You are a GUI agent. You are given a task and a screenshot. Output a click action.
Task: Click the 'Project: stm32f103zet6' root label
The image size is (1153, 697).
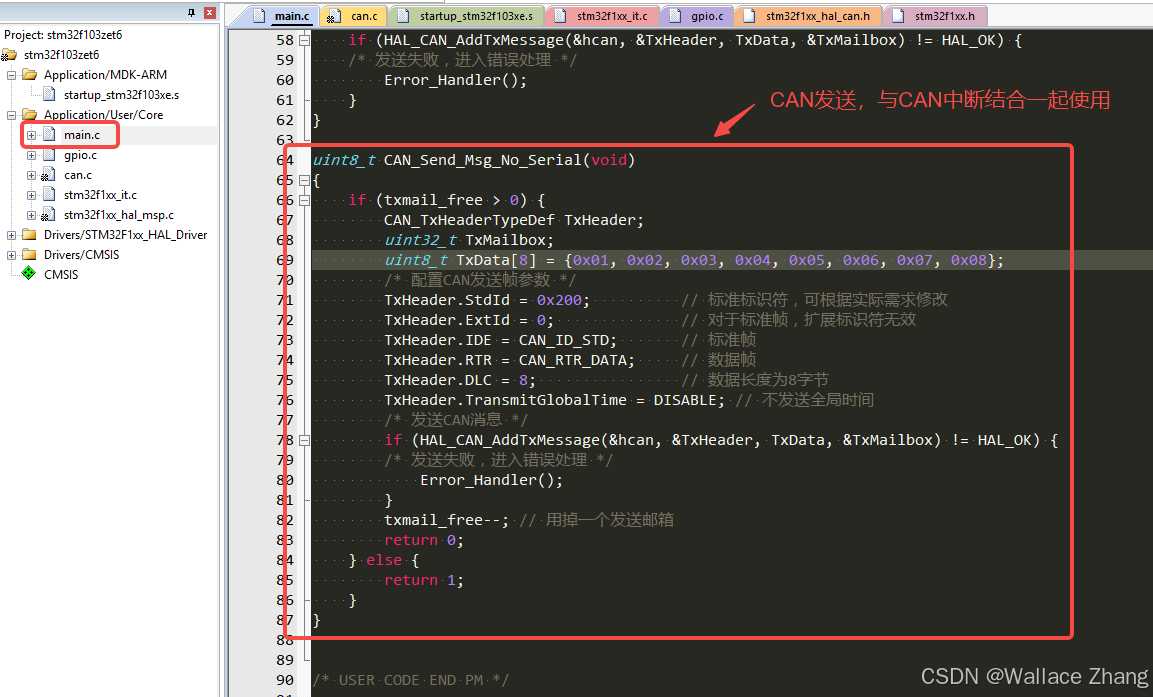63,35
